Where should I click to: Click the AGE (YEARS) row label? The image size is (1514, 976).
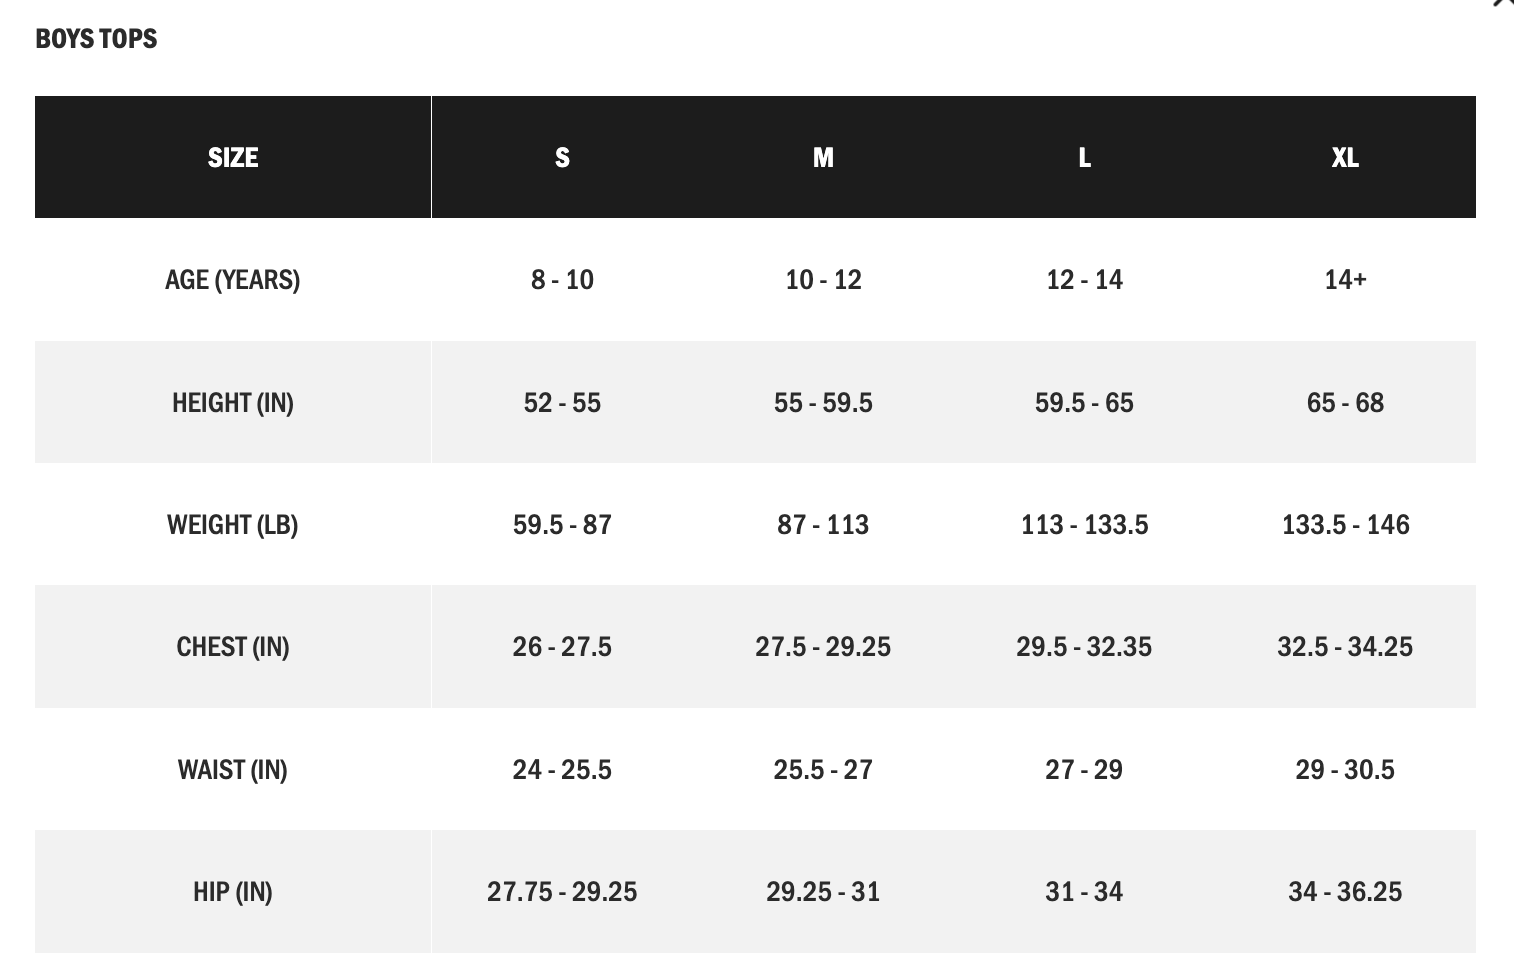[x=233, y=279]
